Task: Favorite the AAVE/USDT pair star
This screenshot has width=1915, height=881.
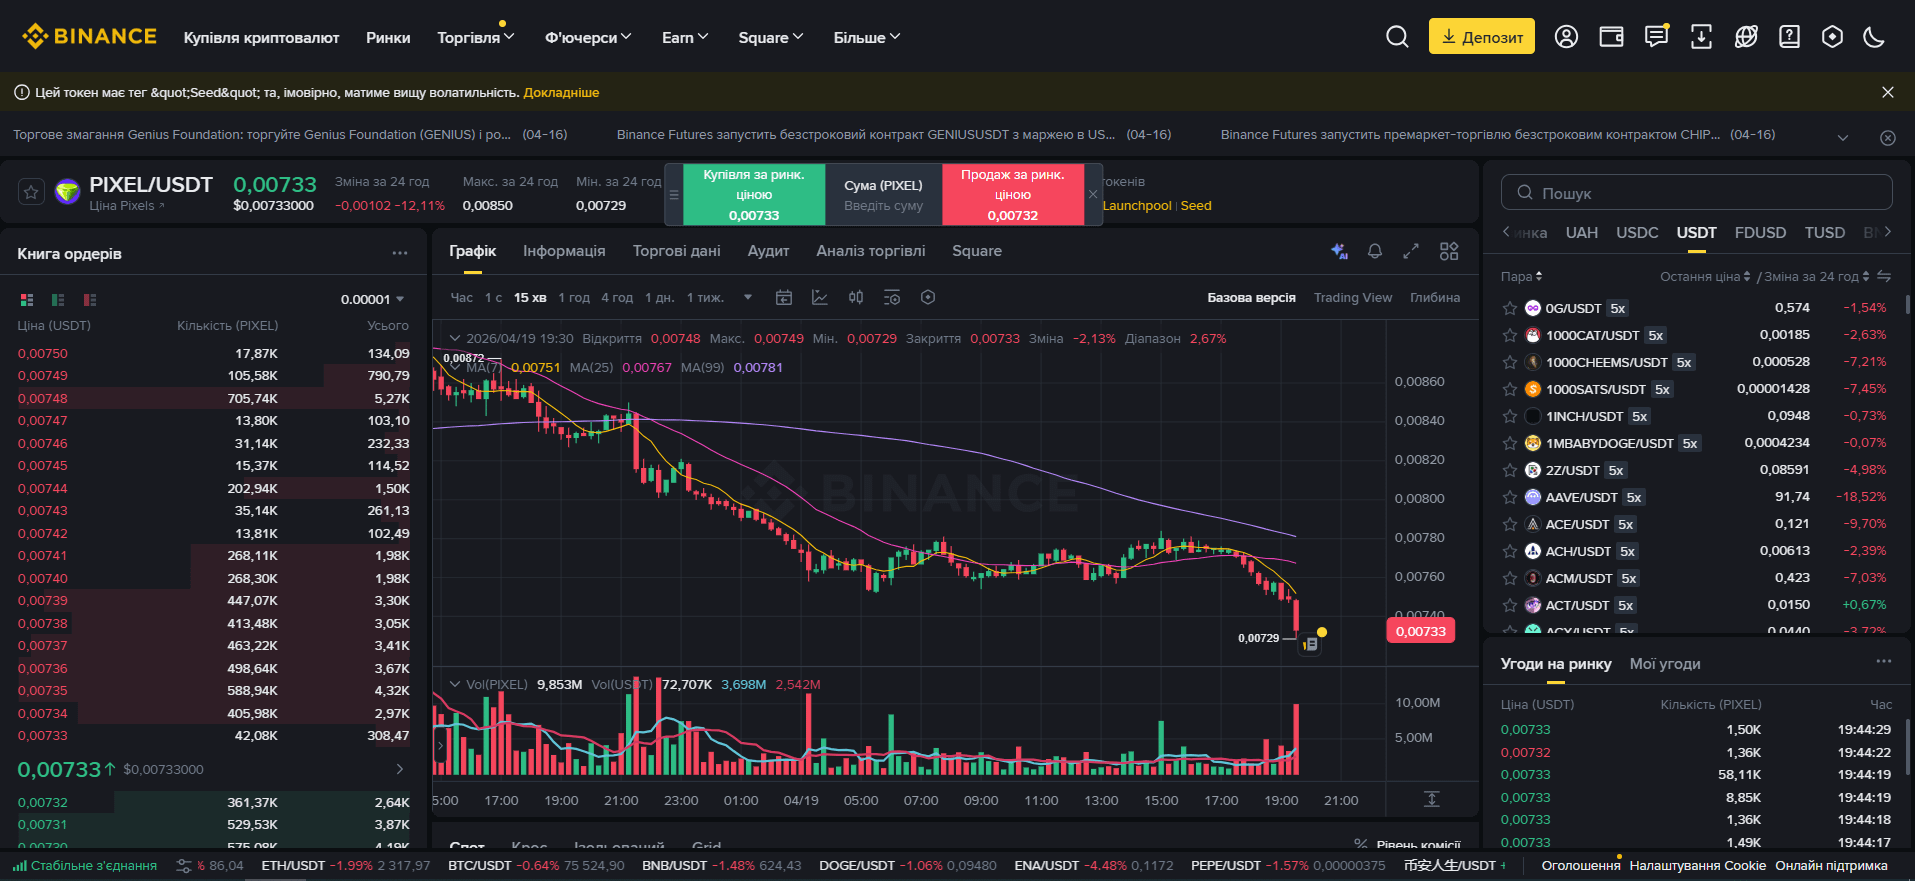Action: click(x=1510, y=497)
